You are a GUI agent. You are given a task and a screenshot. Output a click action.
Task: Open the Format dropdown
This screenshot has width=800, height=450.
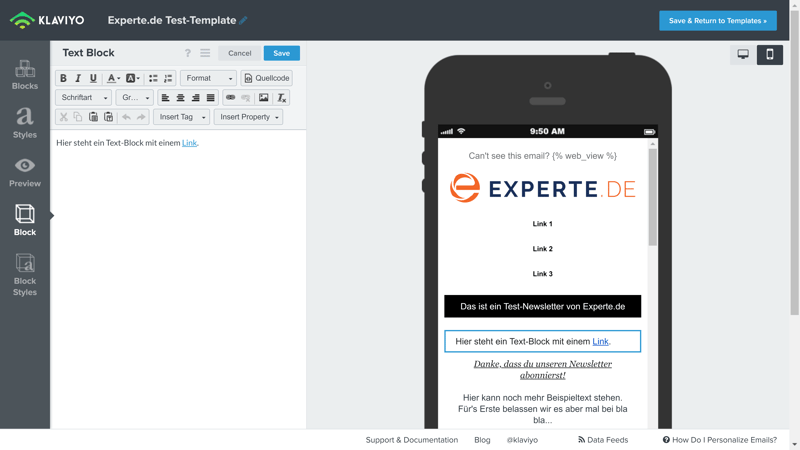coord(208,78)
